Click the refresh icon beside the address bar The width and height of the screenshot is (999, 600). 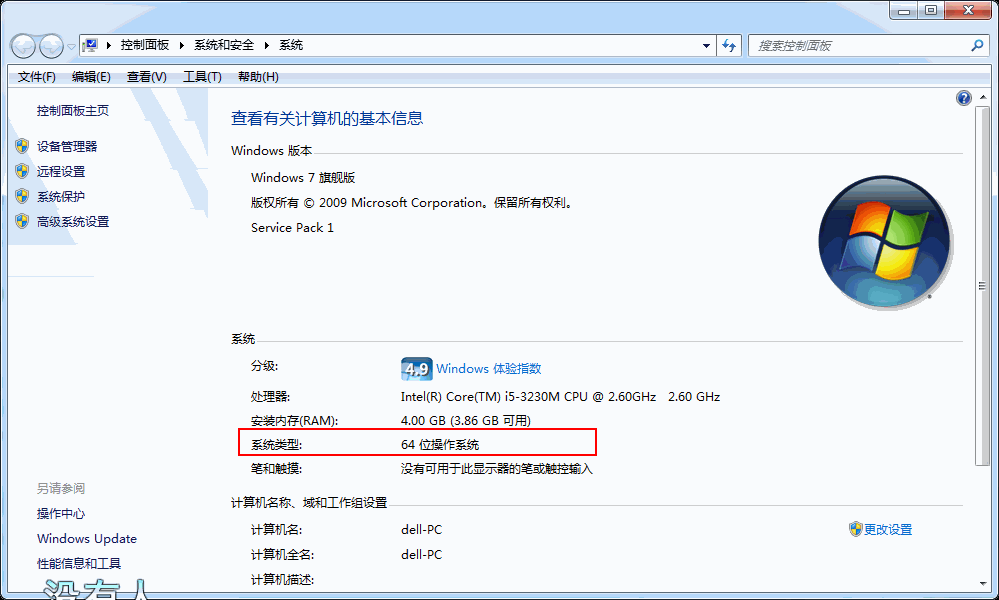(729, 45)
